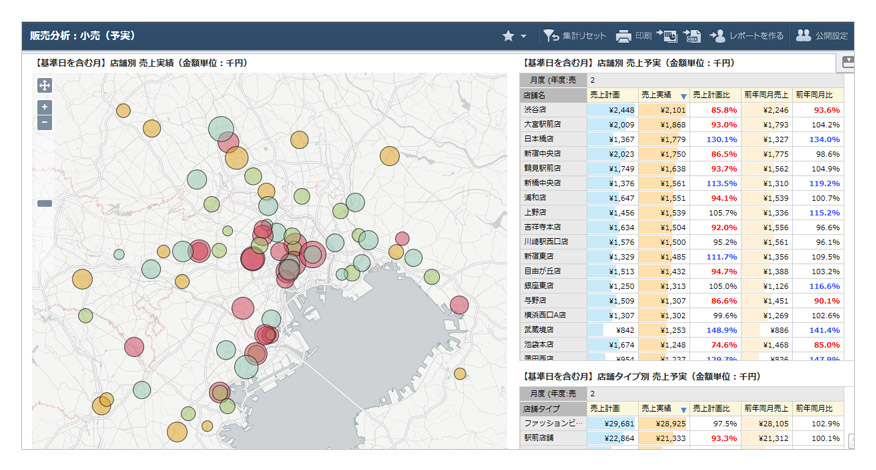Zoom out with the map minus button
The image size is (876, 470).
coord(44,122)
